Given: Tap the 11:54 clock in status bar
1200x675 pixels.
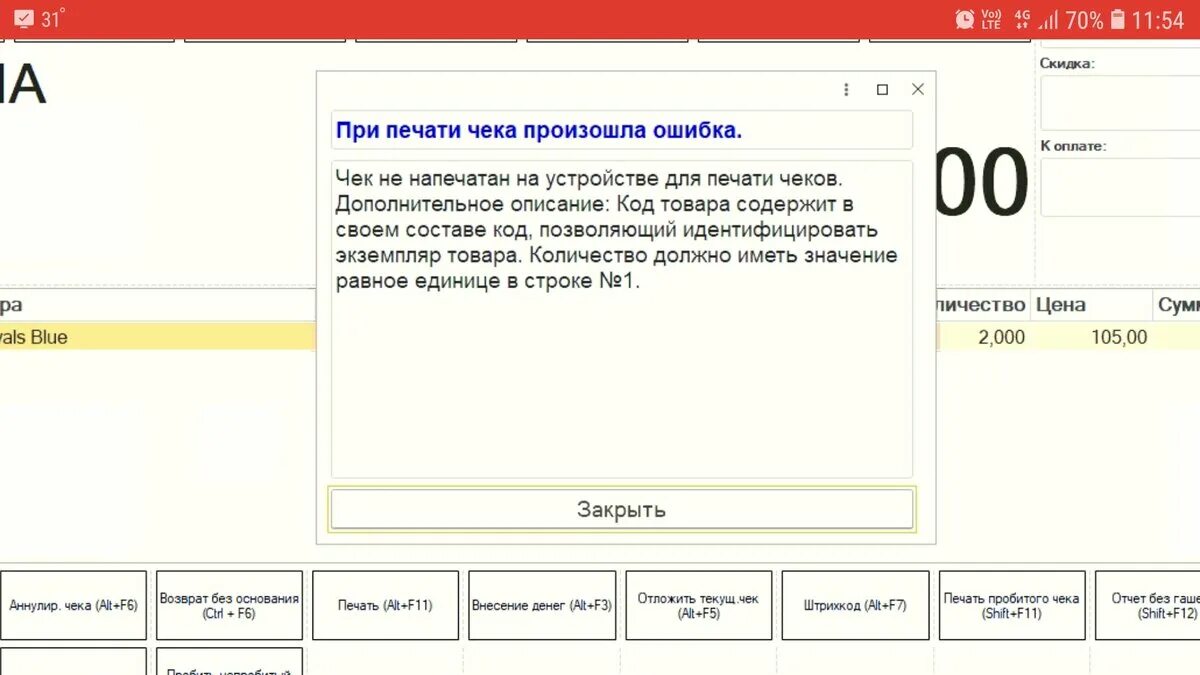Looking at the screenshot, I should pos(1158,19).
